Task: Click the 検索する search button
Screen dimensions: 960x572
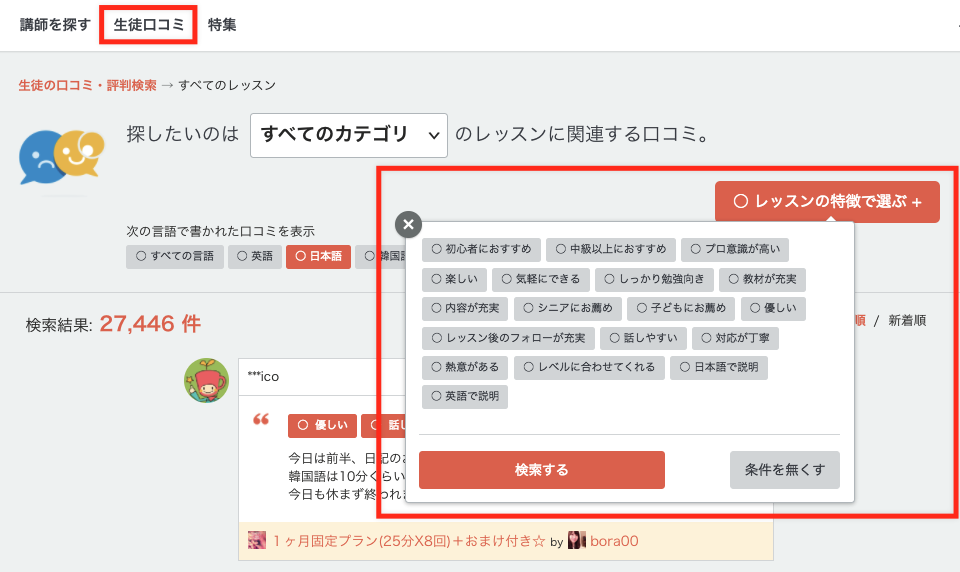Action: pos(542,470)
